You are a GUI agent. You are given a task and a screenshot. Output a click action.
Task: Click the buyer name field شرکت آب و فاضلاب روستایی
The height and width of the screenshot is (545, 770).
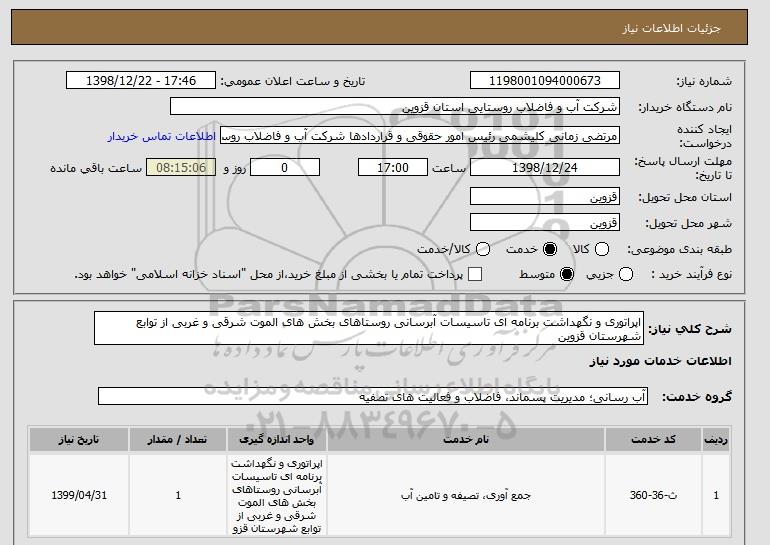tap(395, 107)
